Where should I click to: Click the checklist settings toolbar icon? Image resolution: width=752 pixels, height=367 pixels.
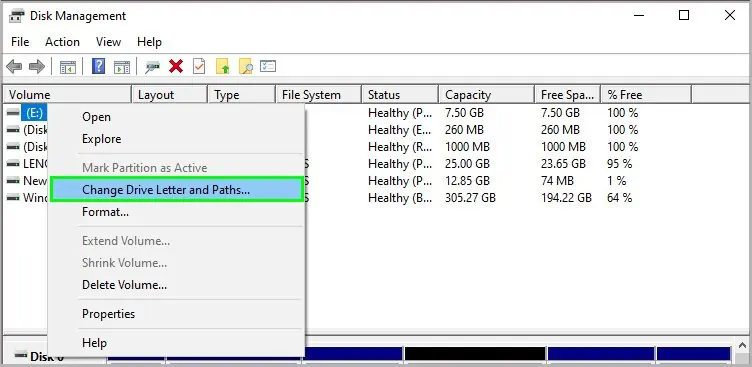point(268,66)
